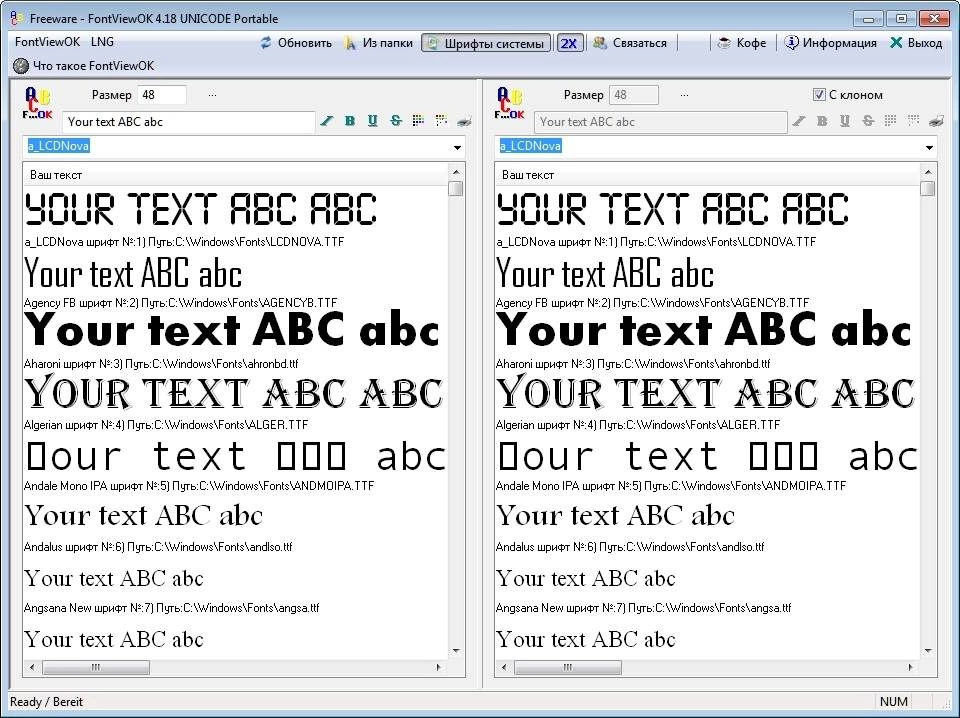
Task: Open Информация about dialog
Action: pyautogui.click(x=831, y=43)
